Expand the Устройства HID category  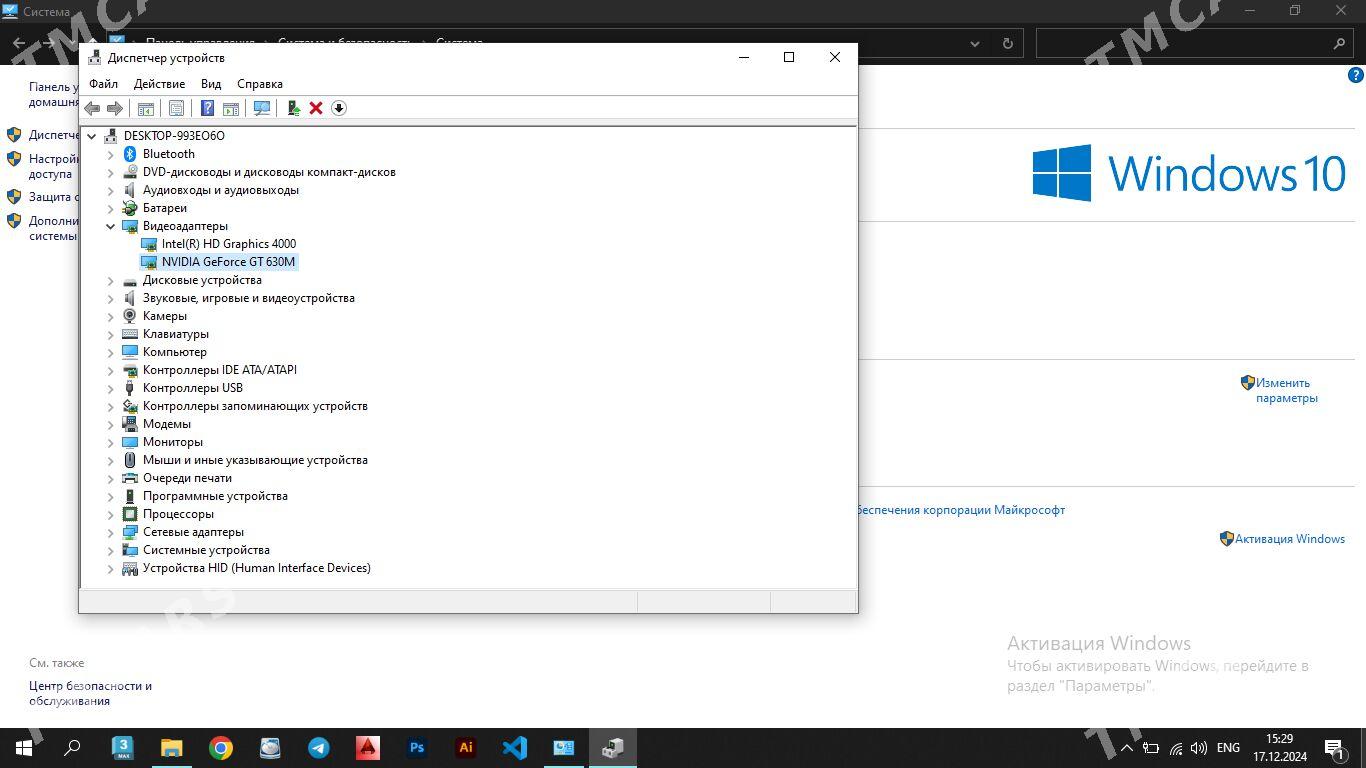tap(111, 568)
